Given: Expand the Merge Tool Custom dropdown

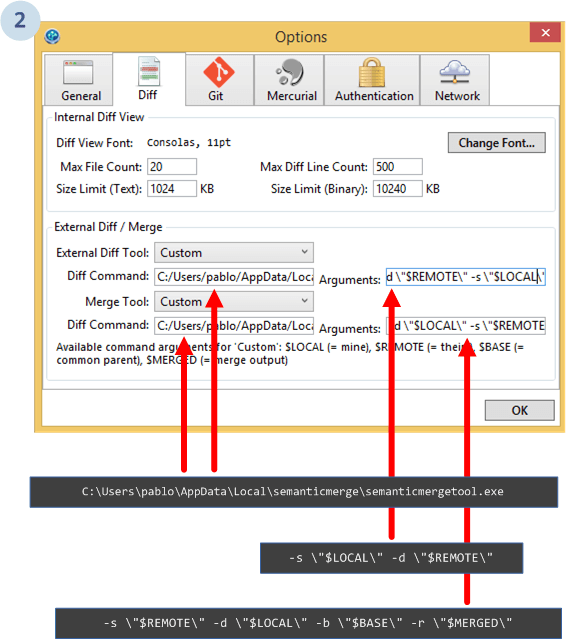Looking at the screenshot, I should (234, 302).
